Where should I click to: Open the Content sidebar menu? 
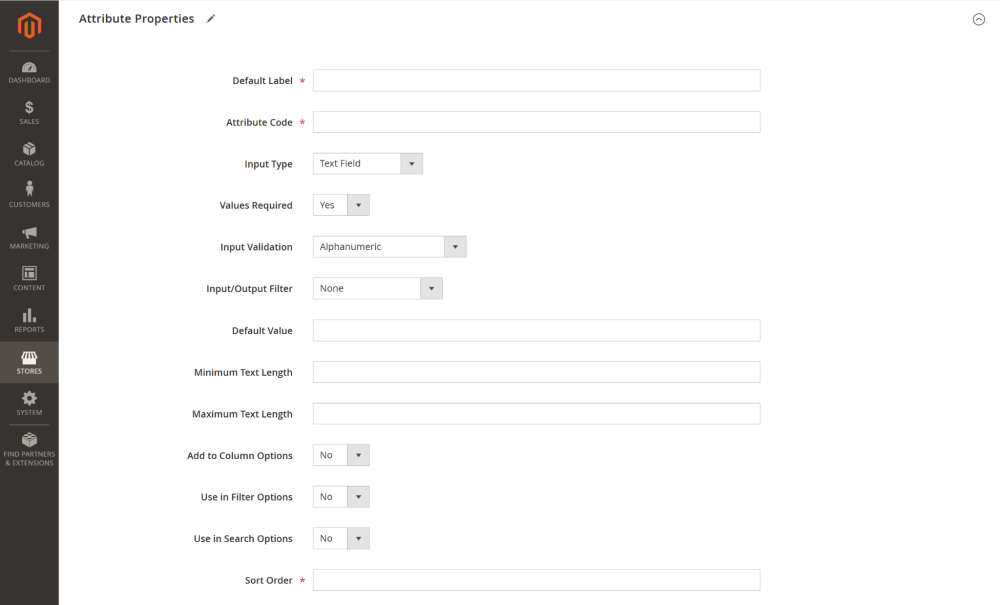pyautogui.click(x=29, y=279)
